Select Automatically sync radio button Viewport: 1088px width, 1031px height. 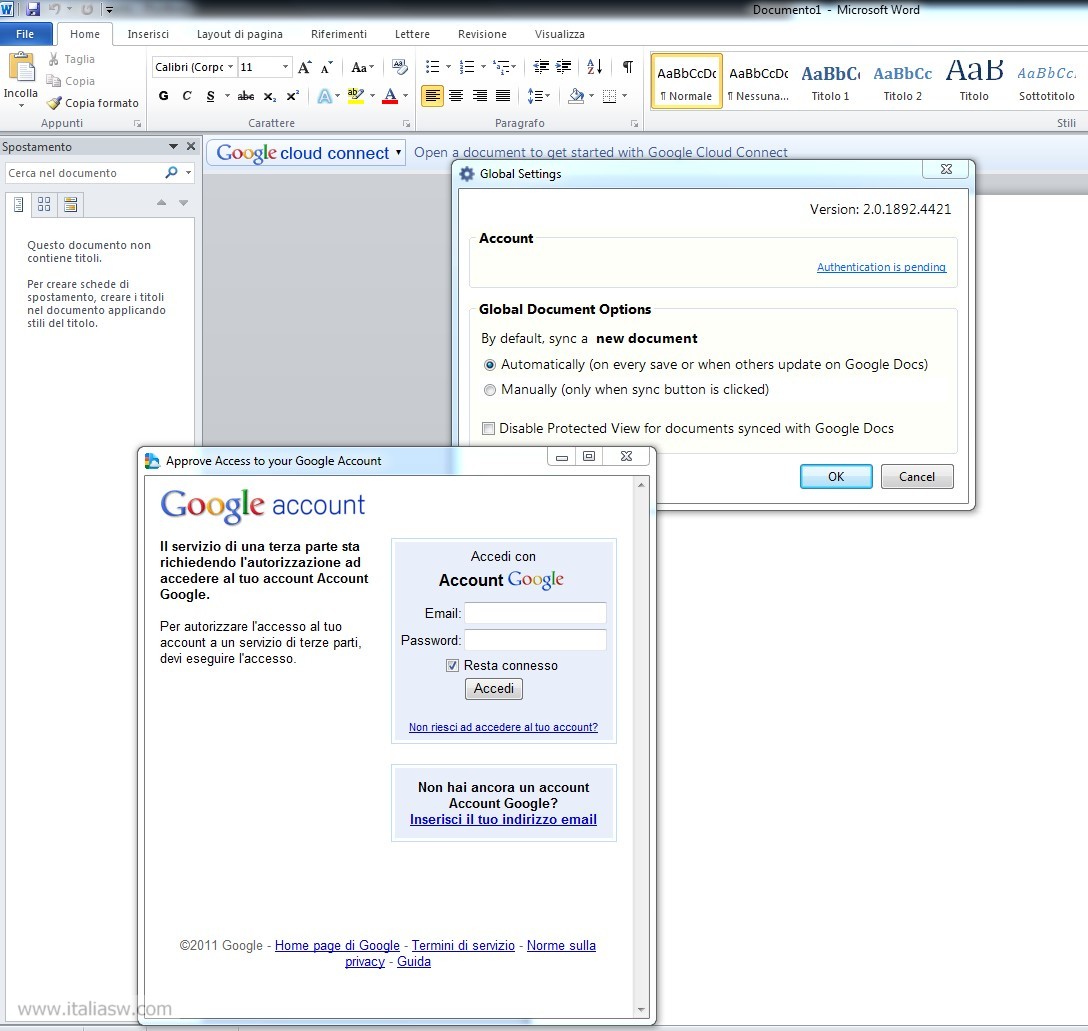click(x=490, y=365)
